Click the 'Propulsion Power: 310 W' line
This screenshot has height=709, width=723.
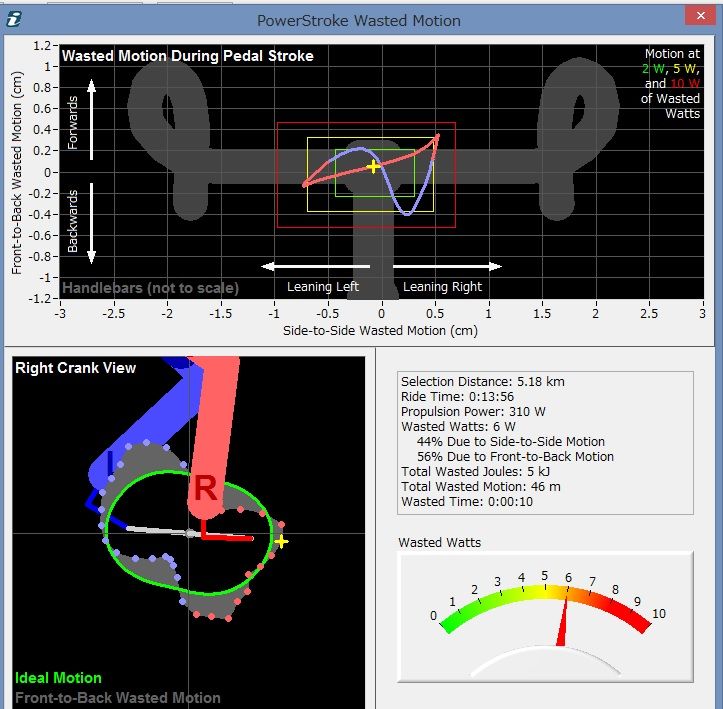coord(473,412)
